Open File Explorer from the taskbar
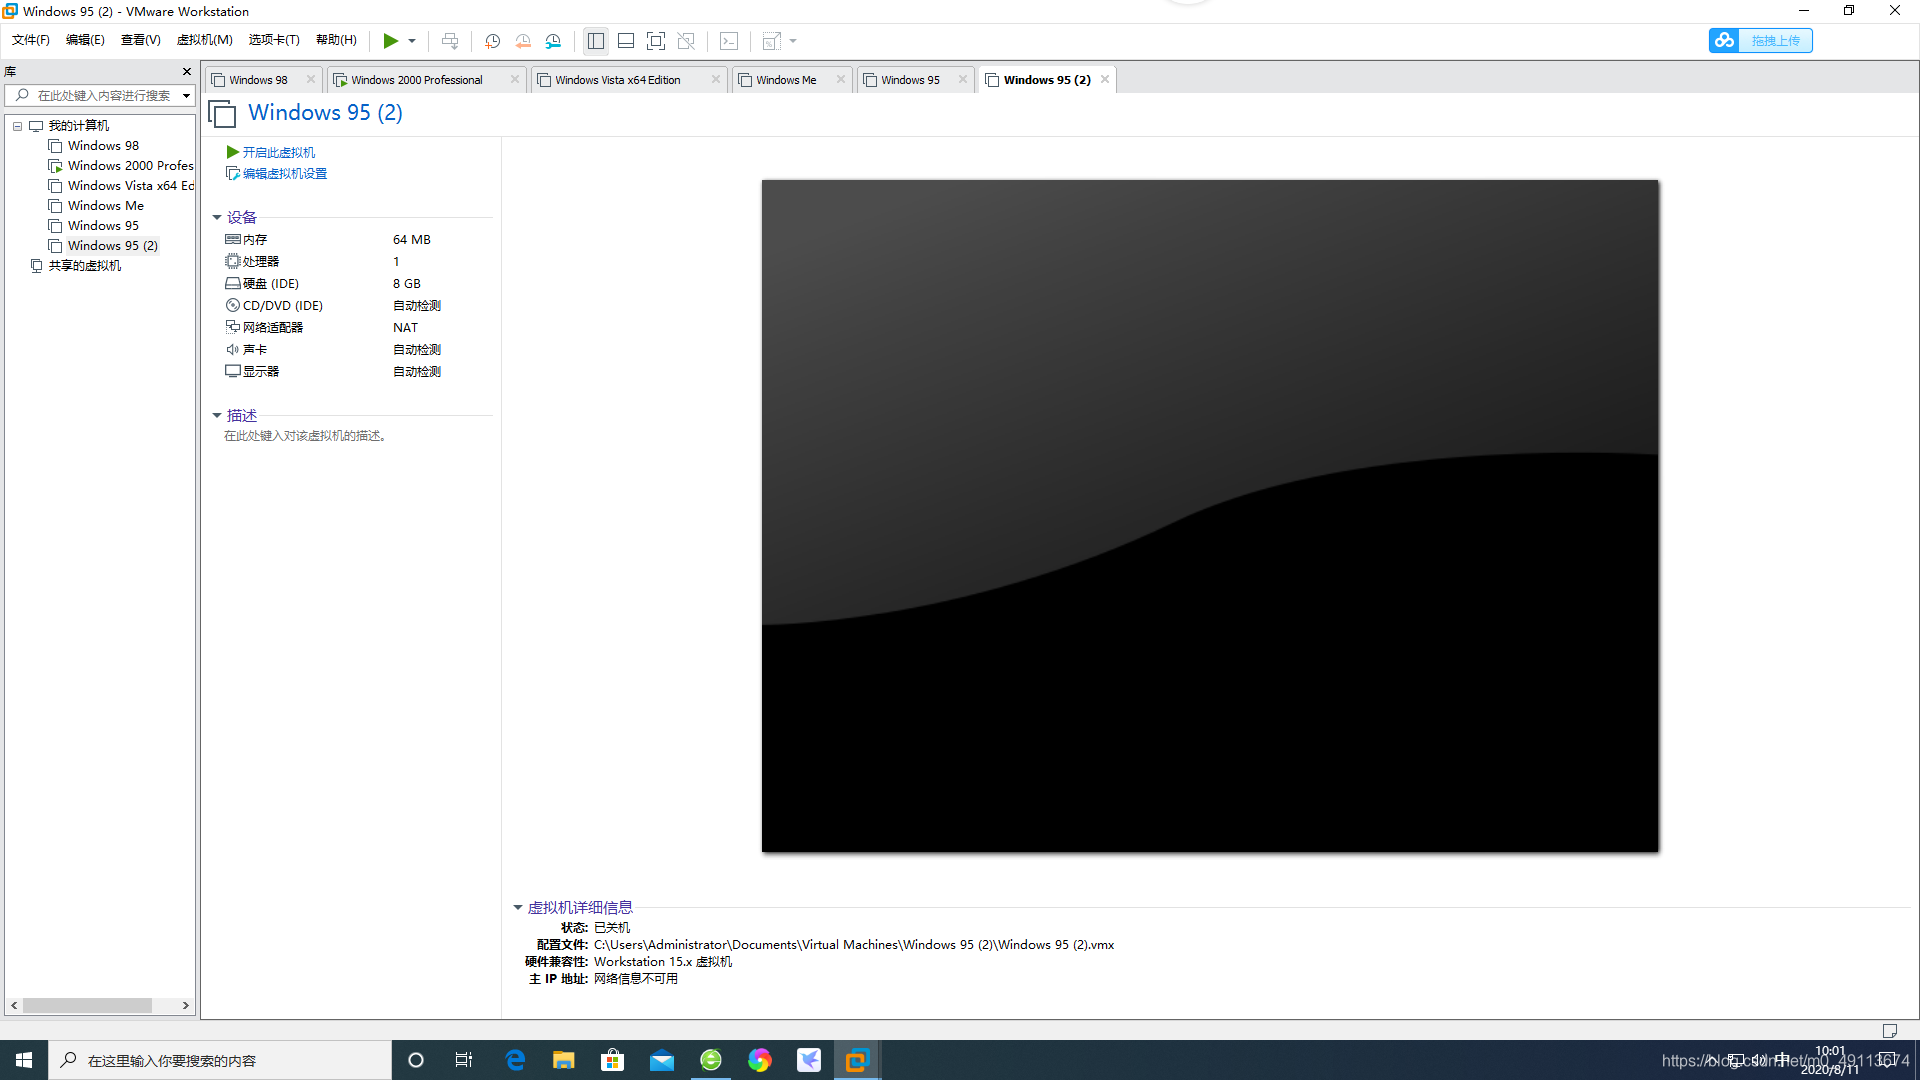Viewport: 1920px width, 1080px height. click(563, 1060)
